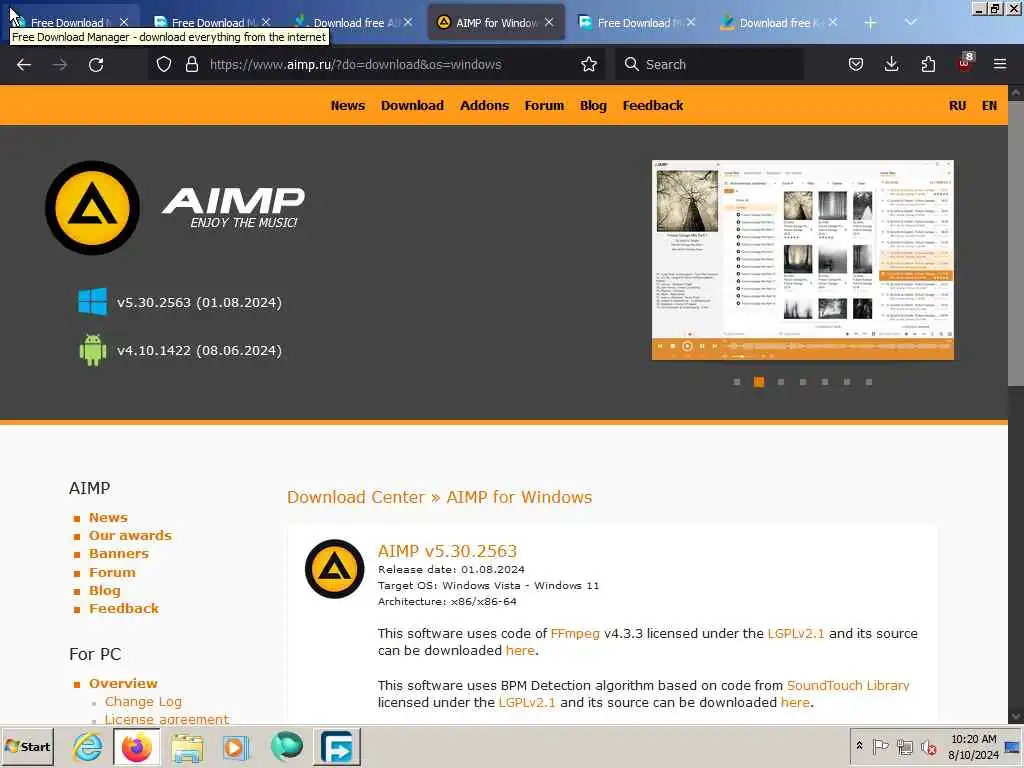Save page to Pocket
Screen dimensions: 1024x768
(x=856, y=64)
